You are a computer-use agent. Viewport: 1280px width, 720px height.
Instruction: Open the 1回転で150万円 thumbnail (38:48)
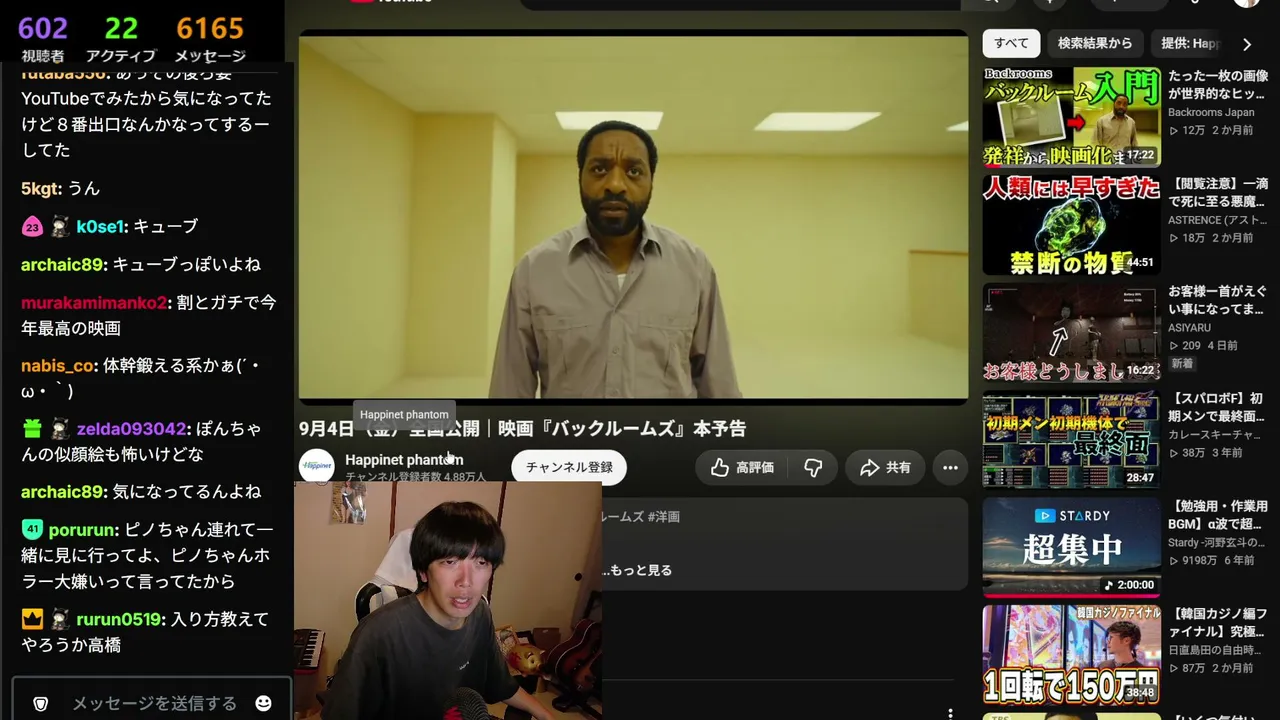[1071, 655]
